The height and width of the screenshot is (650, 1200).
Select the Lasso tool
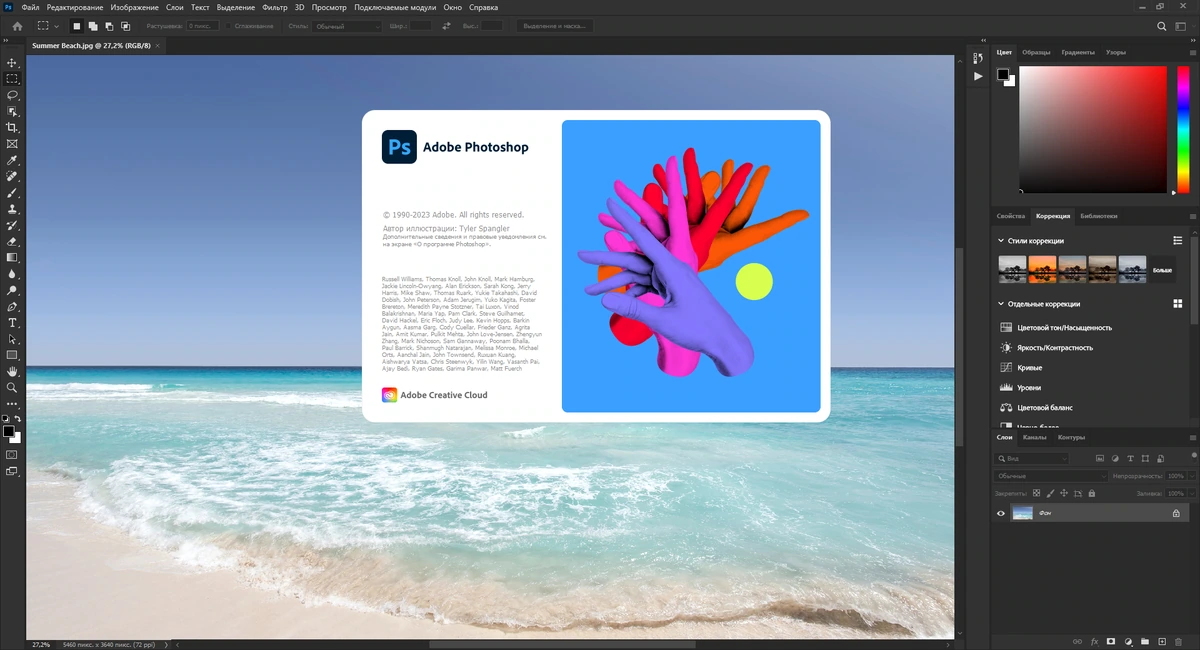[12, 95]
